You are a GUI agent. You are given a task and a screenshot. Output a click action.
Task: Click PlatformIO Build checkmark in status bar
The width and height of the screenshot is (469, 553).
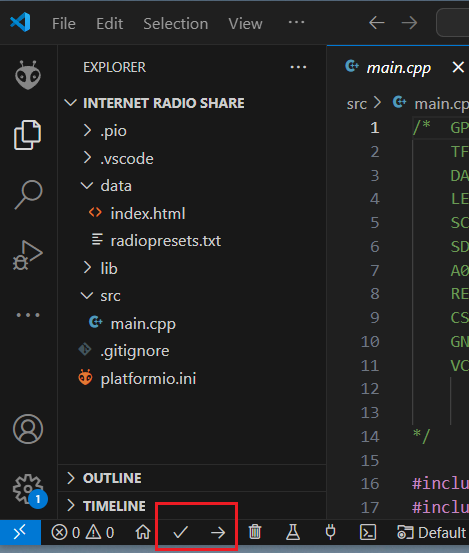pos(181,532)
